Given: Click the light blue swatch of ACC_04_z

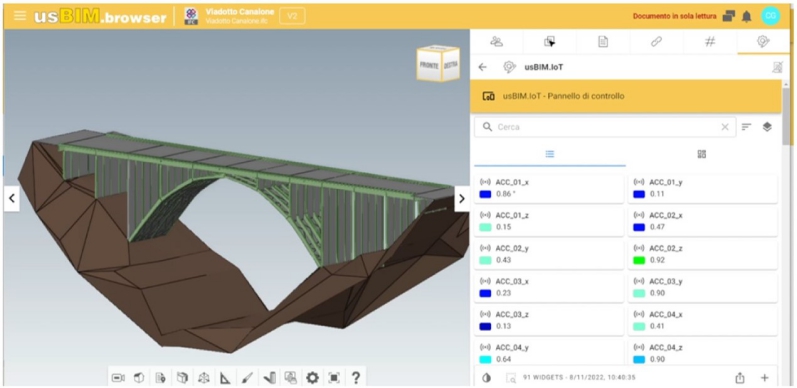Looking at the screenshot, I should tap(639, 360).
